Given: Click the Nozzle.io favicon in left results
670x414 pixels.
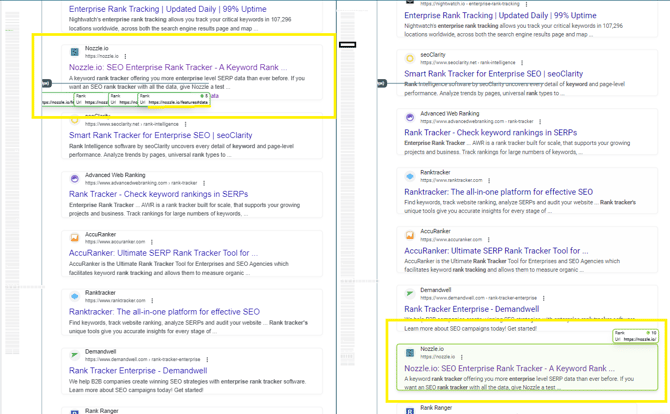Looking at the screenshot, I should (74, 52).
